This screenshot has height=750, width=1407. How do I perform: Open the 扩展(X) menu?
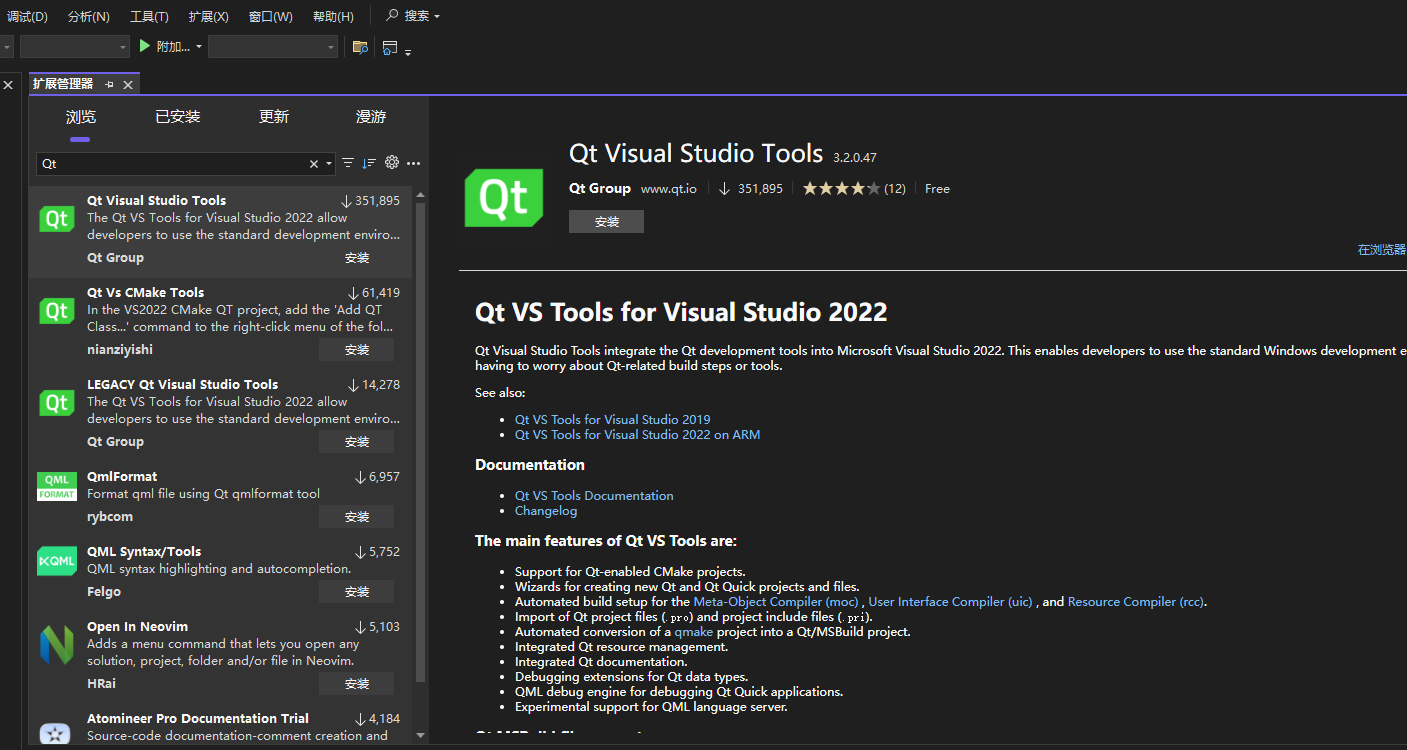click(208, 16)
